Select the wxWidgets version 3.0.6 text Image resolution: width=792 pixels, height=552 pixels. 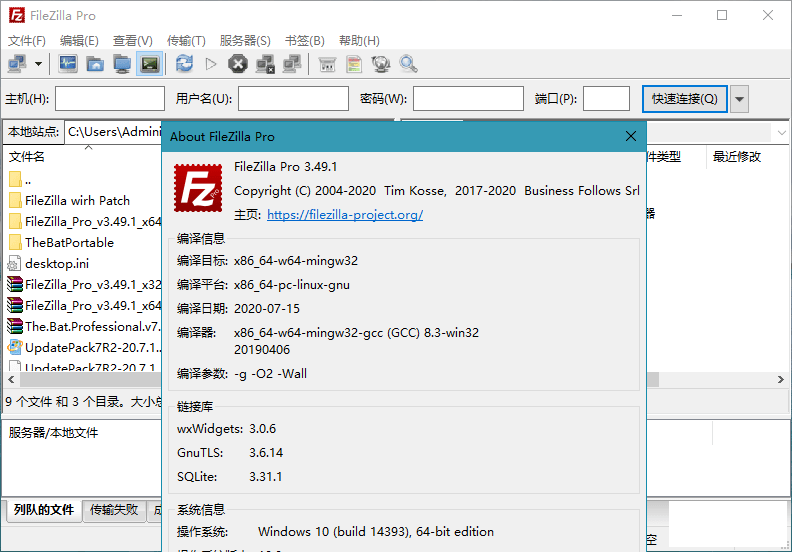(x=263, y=429)
